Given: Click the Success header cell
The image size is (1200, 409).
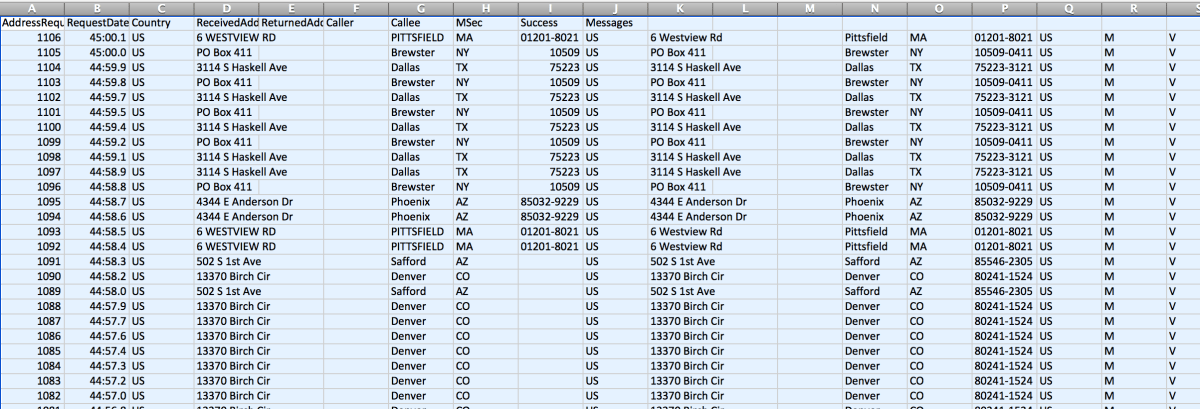Looking at the screenshot, I should pyautogui.click(x=549, y=22).
